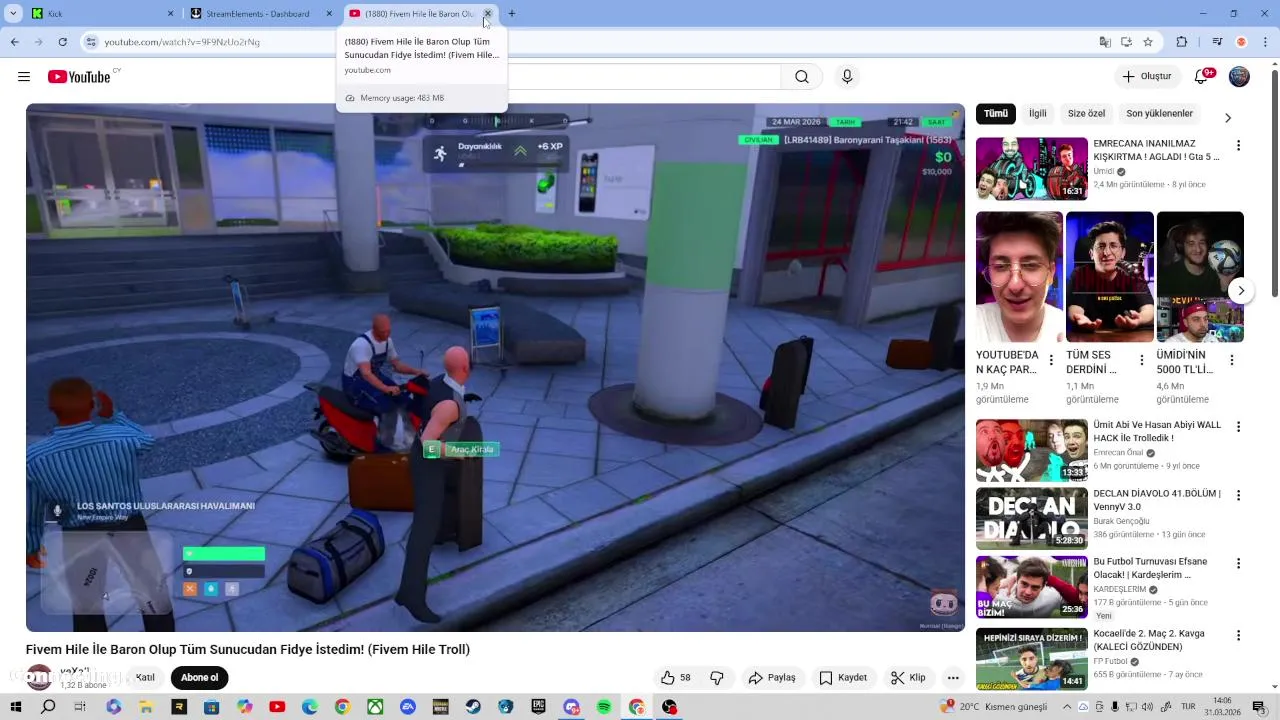Screen dimensions: 1280x720
Task: Open options for EMRECANA INANILMAZ KIŞKIRTMA video
Action: pyautogui.click(x=1238, y=146)
